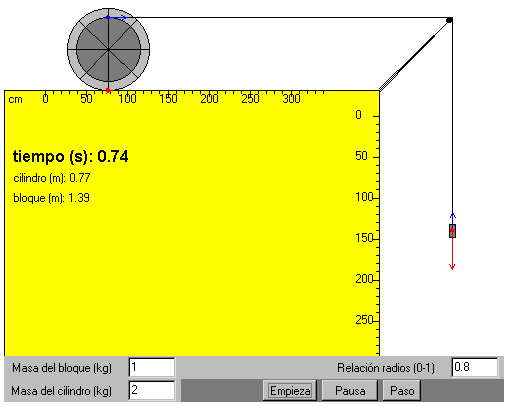Click the cilindro (m) position readout
This screenshot has width=509, height=407.
tap(52, 178)
